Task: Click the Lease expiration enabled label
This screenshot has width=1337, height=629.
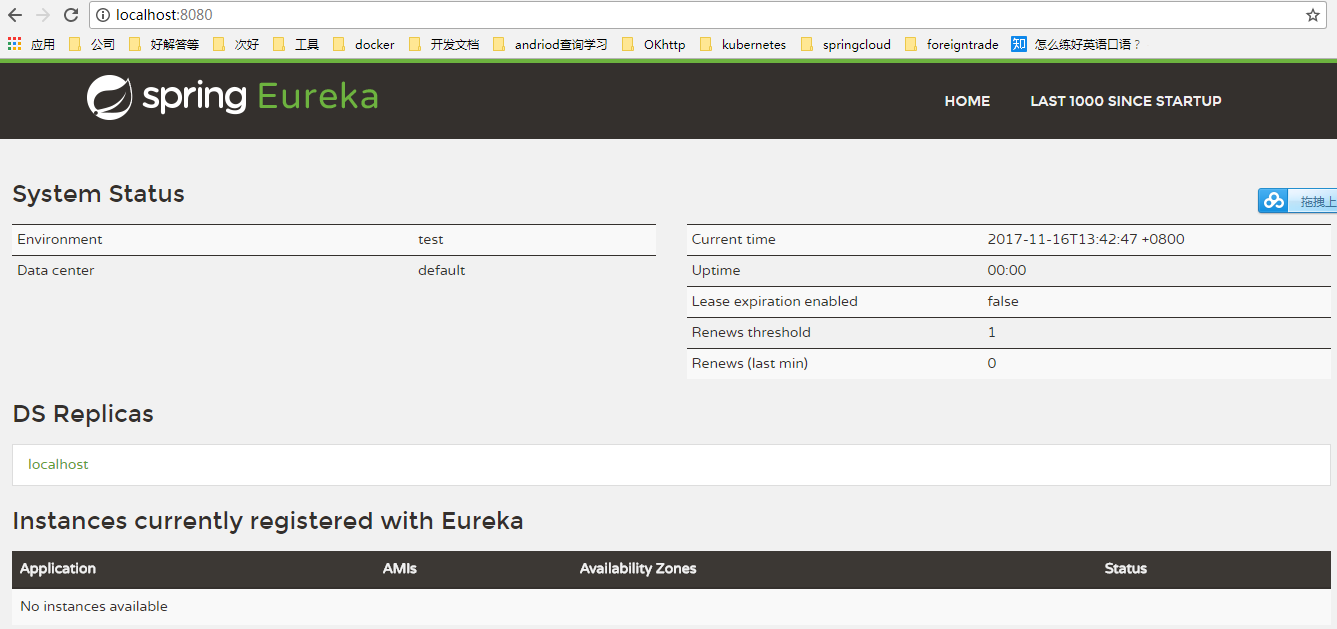Action: pos(775,301)
